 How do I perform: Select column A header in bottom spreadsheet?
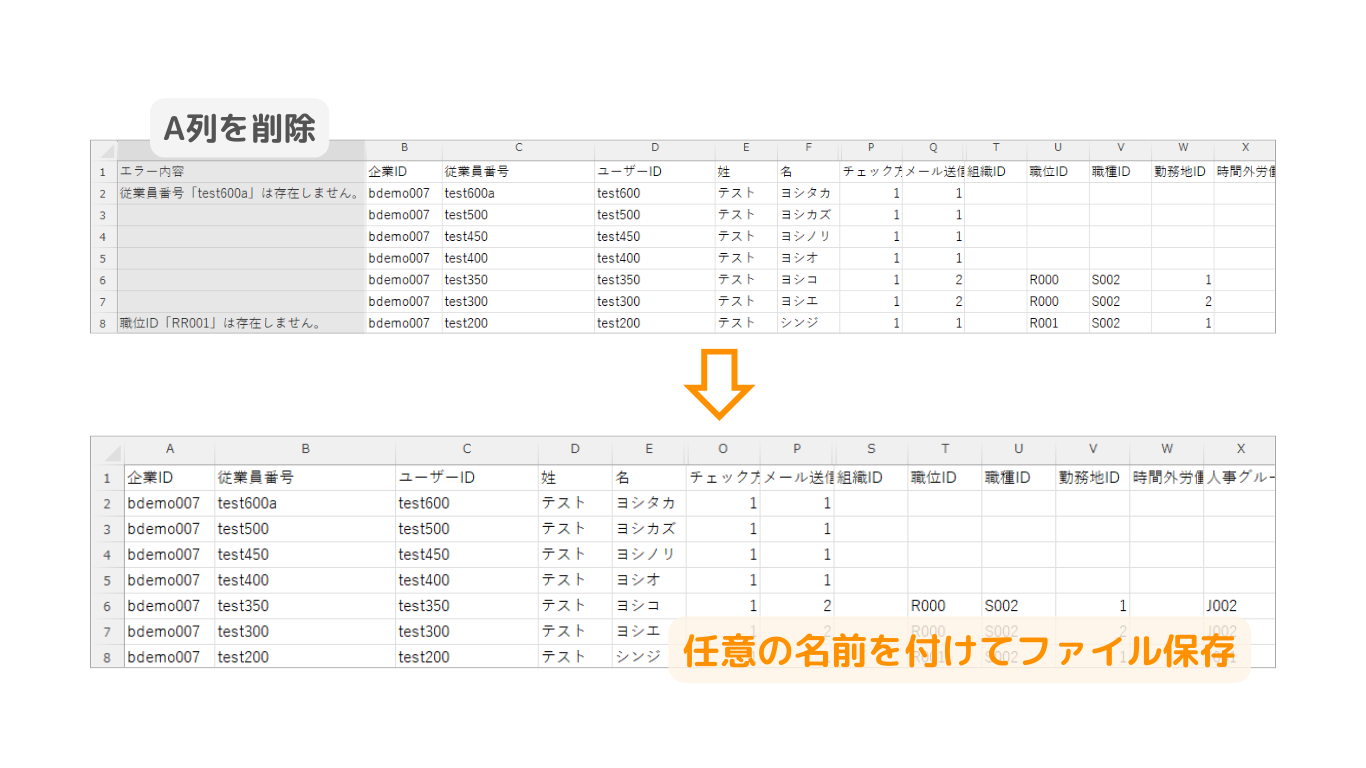click(169, 450)
